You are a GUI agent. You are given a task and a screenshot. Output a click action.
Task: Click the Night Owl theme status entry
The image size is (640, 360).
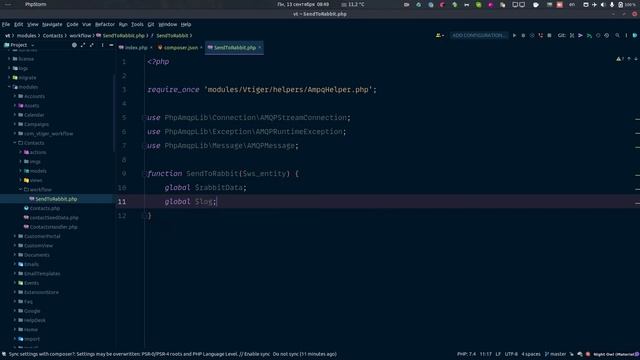pyautogui.click(x=614, y=354)
